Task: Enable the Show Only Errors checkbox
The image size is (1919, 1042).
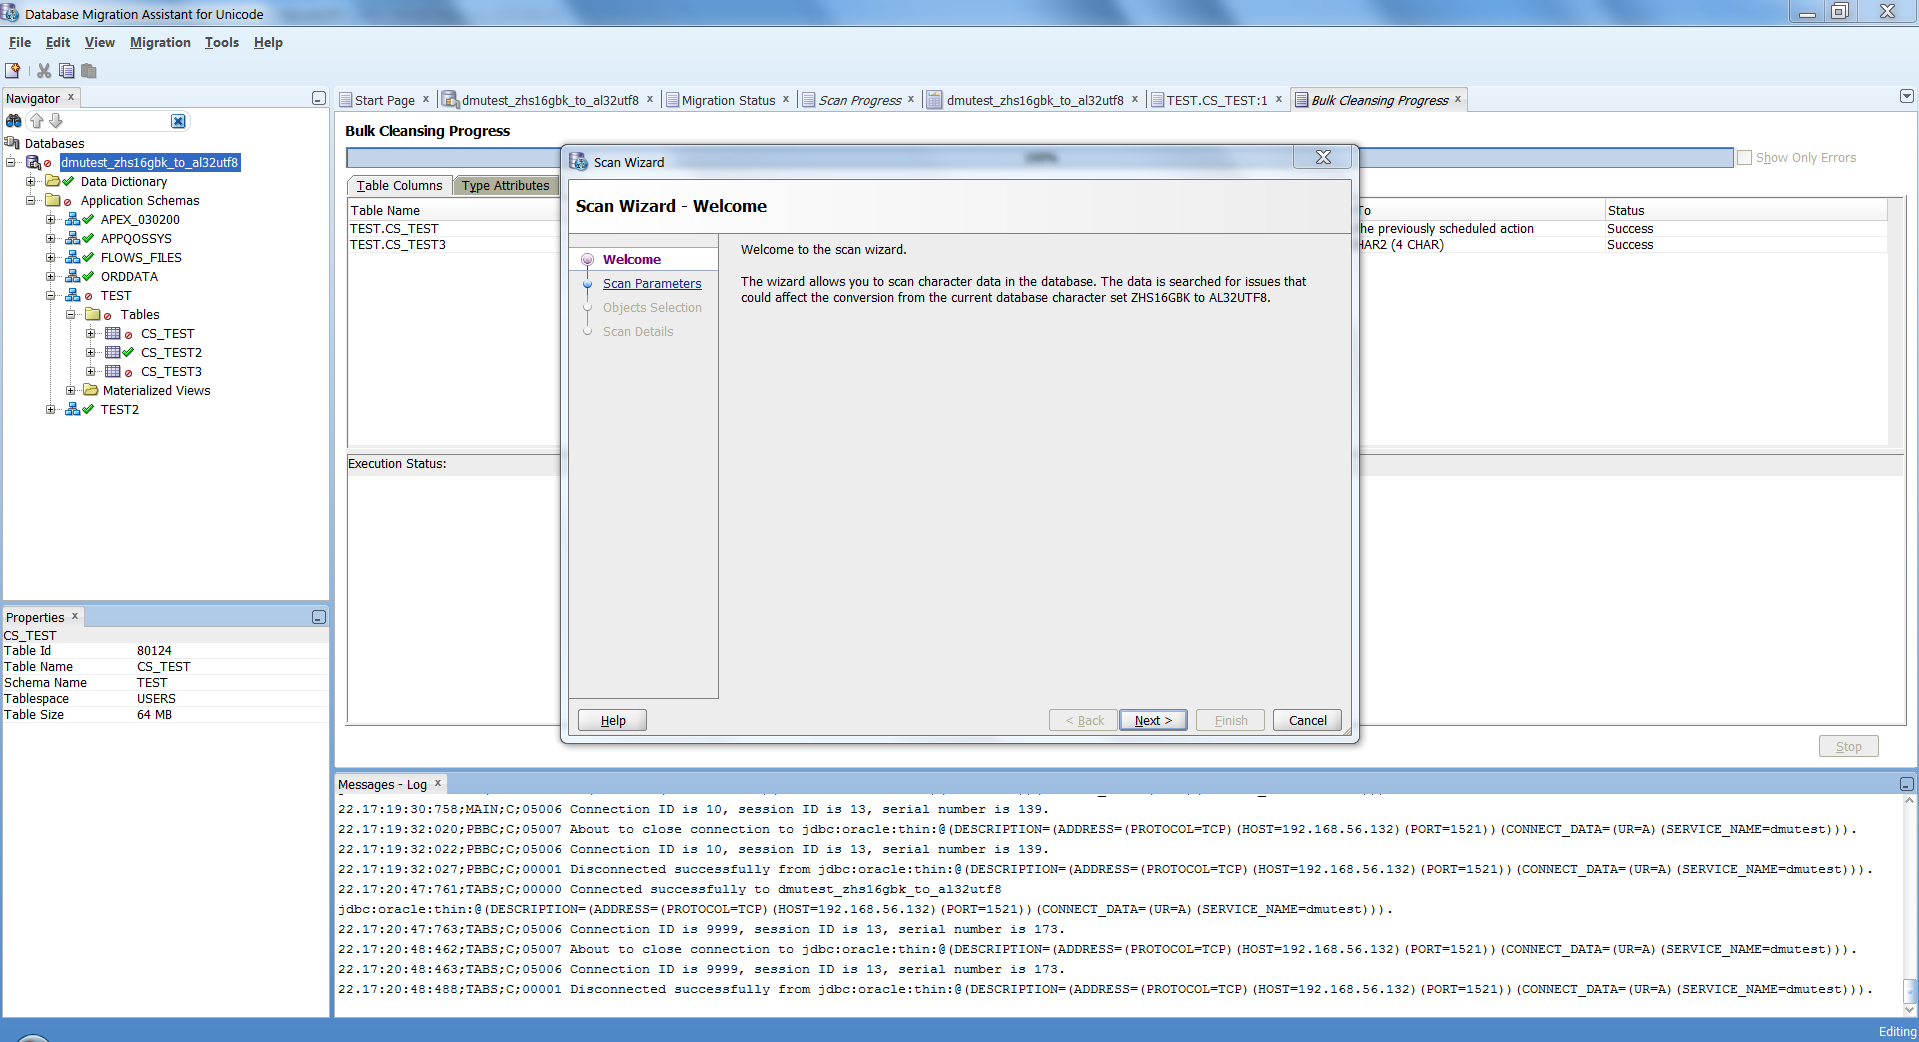Action: point(1745,157)
